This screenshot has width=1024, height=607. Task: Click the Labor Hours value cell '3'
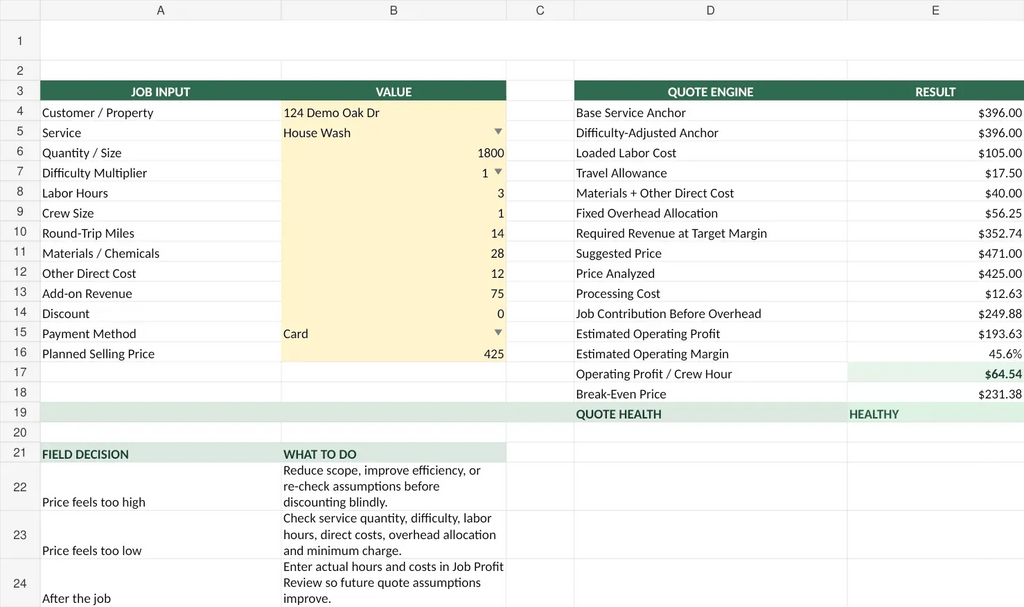(394, 193)
